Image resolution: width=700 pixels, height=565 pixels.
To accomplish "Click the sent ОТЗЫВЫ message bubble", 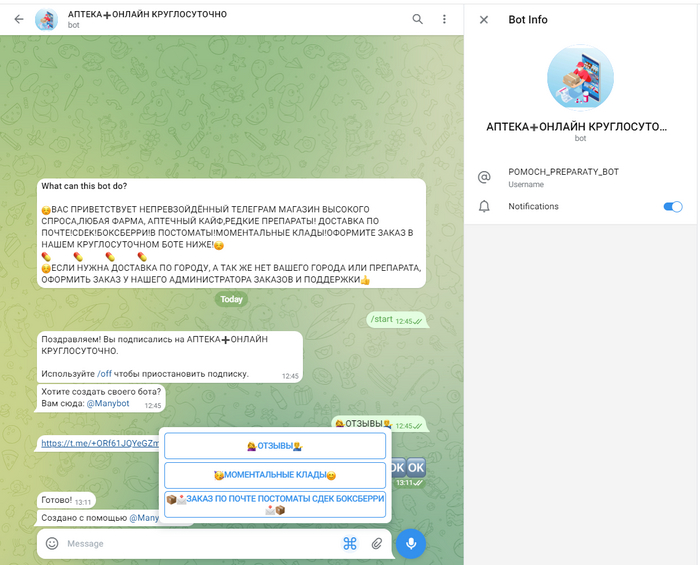I will click(x=379, y=424).
